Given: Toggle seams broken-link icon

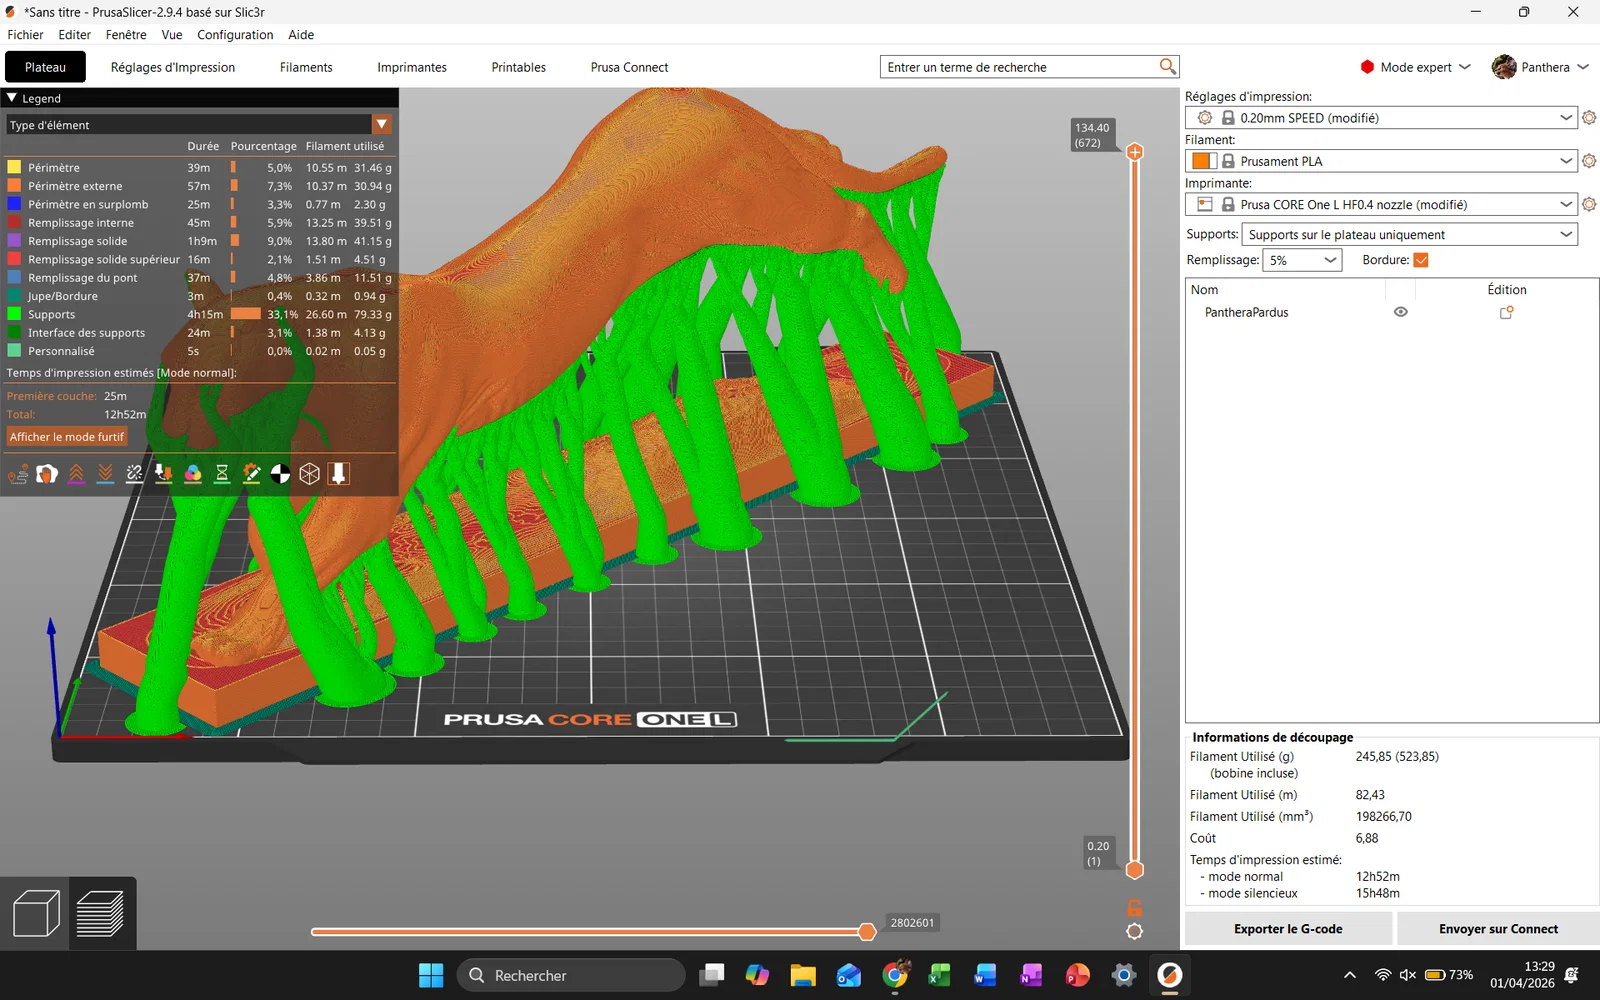Looking at the screenshot, I should click(x=134, y=474).
